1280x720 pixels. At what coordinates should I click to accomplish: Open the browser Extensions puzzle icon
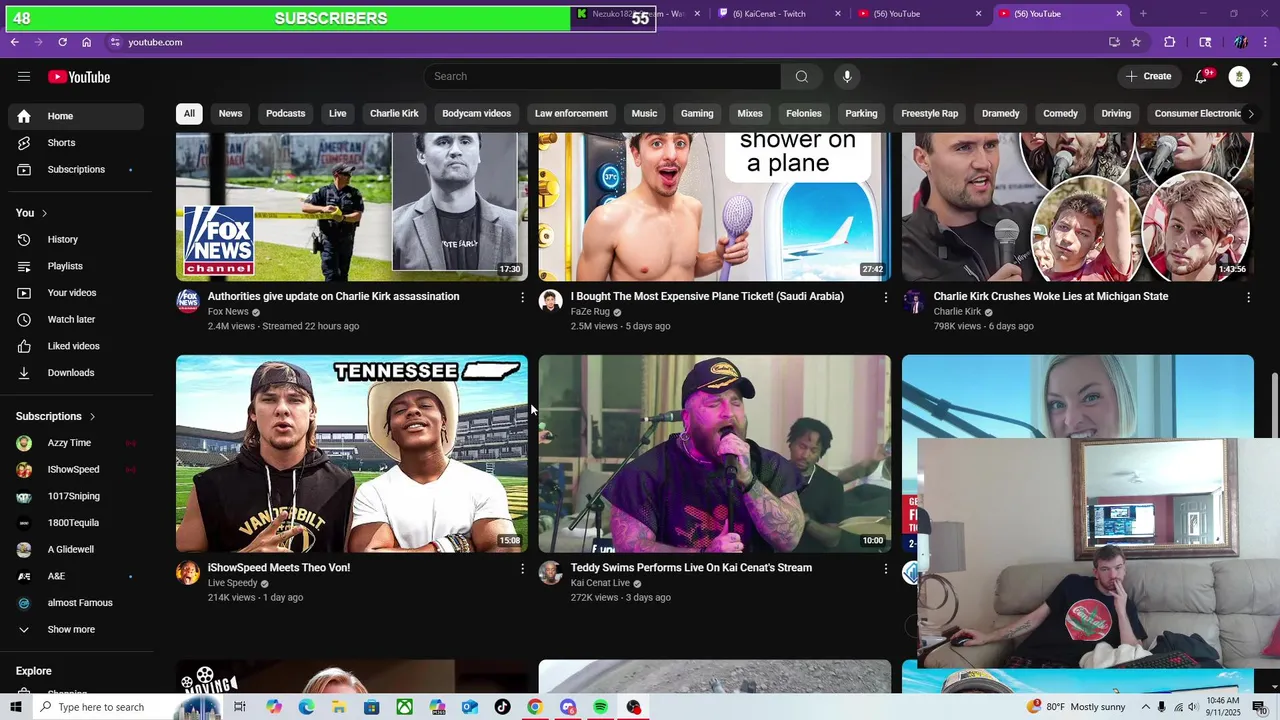pos(1169,42)
